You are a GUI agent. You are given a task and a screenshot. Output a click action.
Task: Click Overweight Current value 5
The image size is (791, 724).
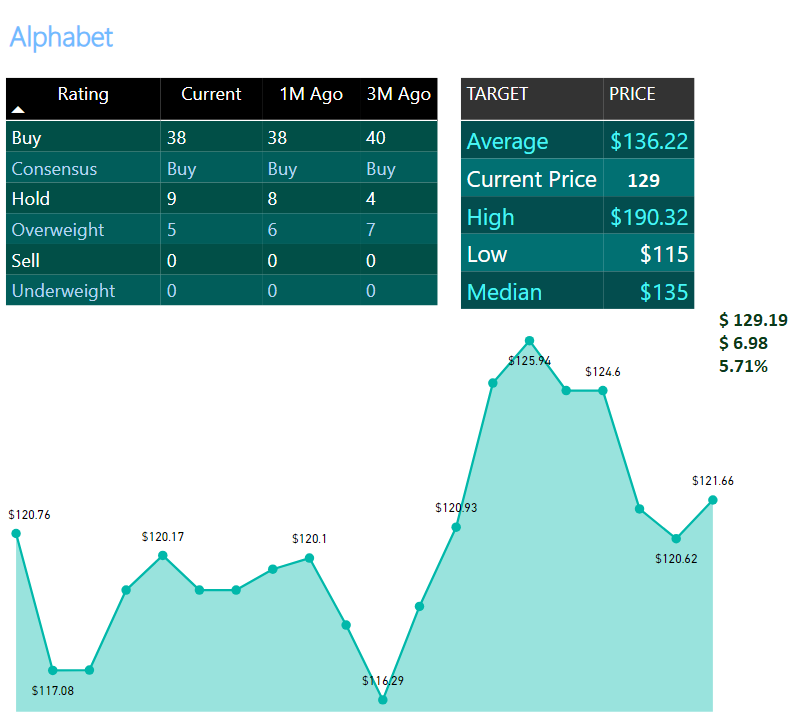(172, 230)
